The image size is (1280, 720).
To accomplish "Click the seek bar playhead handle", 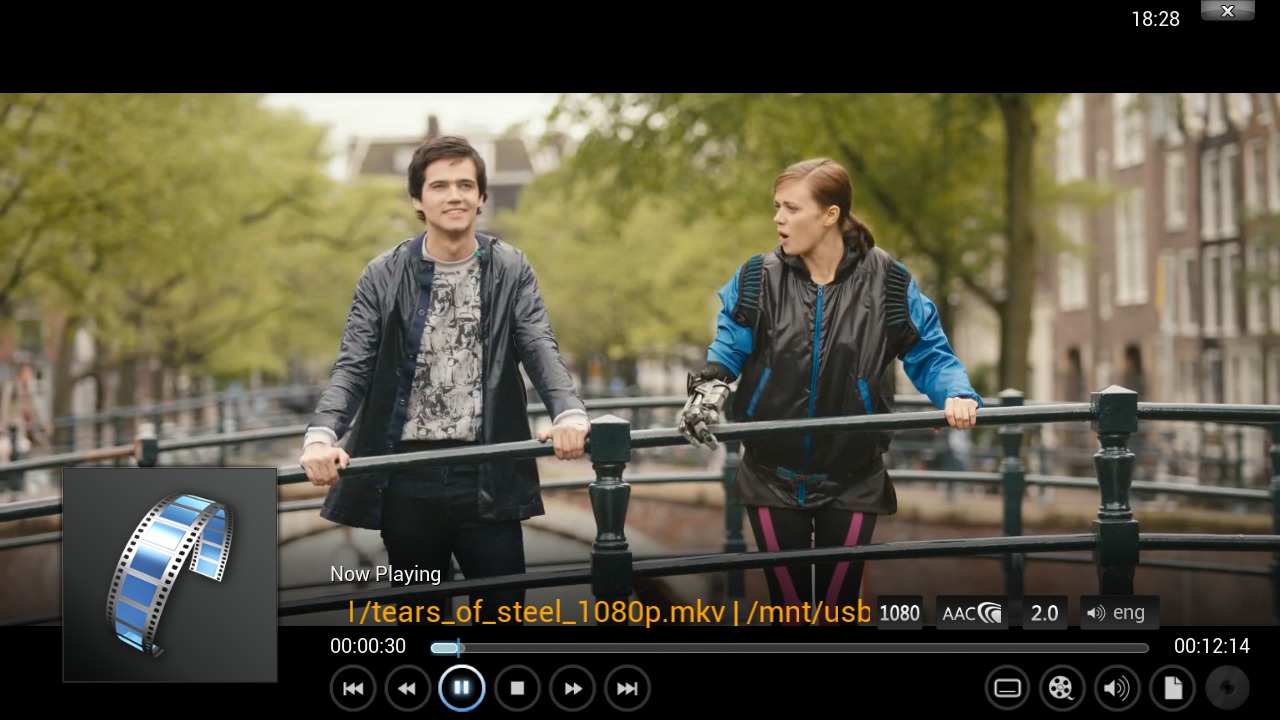I will click(459, 648).
